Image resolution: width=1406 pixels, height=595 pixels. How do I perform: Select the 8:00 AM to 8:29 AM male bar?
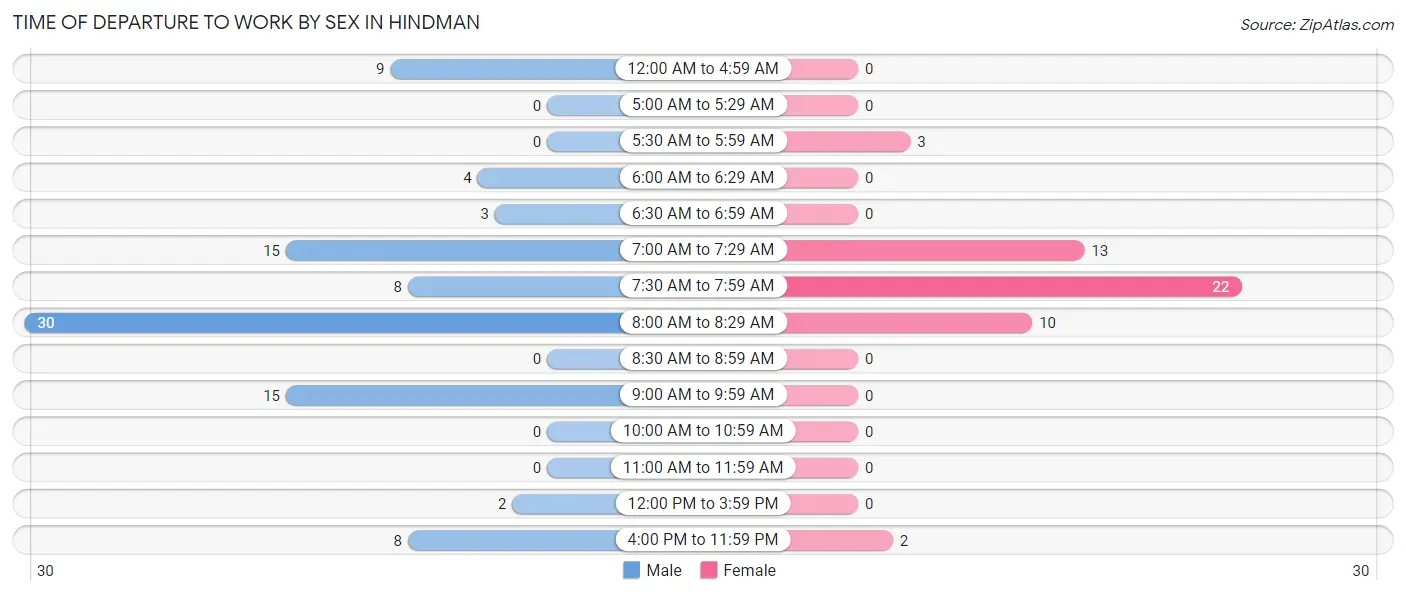[x=322, y=322]
